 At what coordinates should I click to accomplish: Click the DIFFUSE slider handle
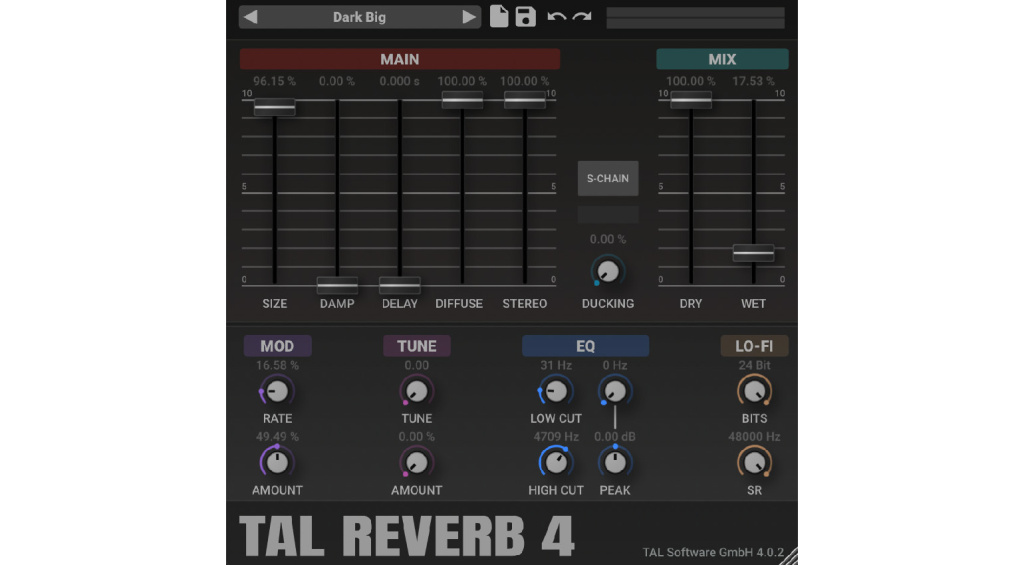point(462,100)
